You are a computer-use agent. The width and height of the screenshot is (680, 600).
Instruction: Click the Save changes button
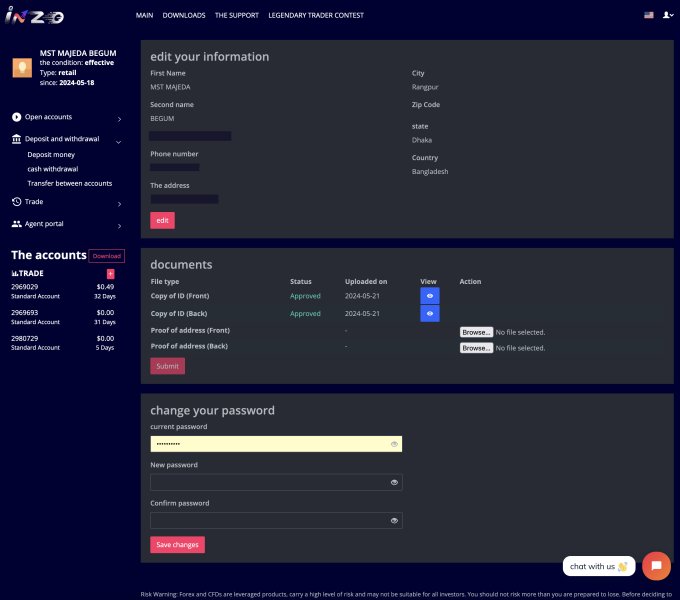pos(177,545)
